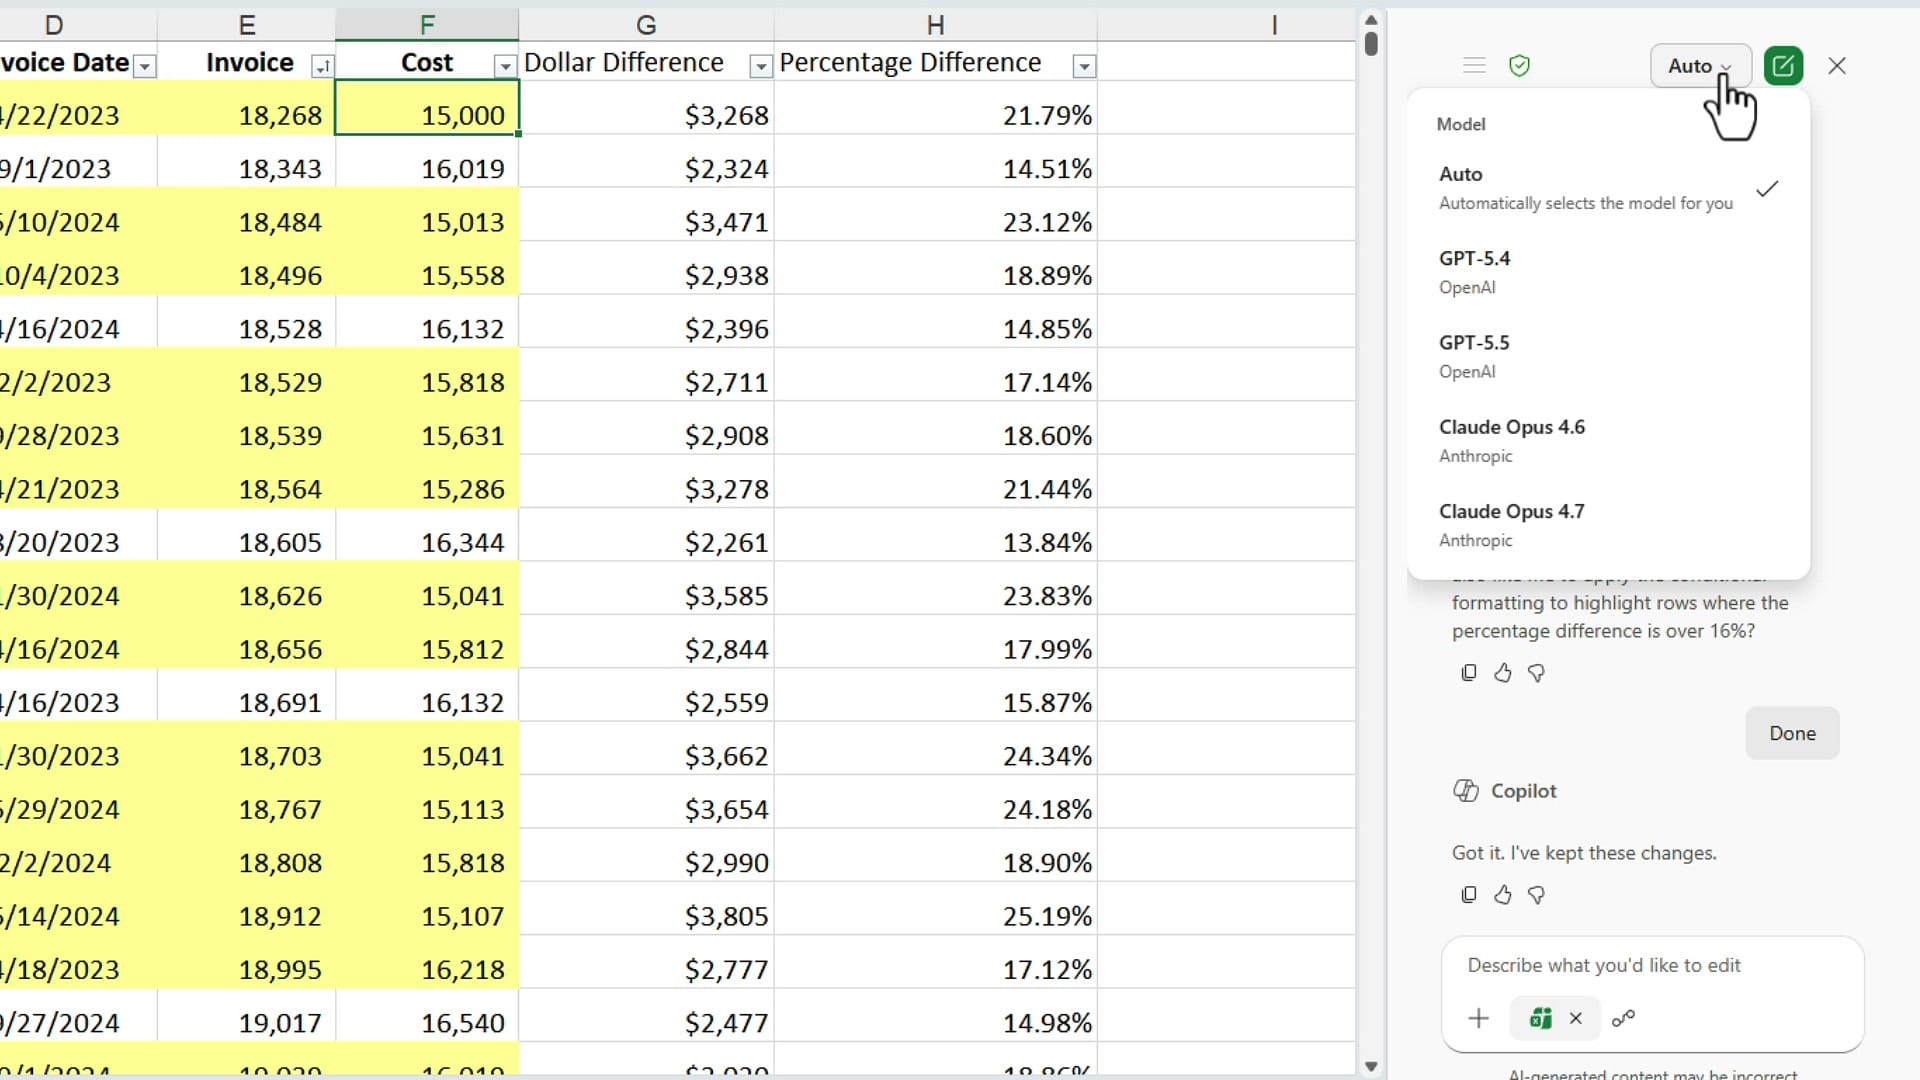This screenshot has width=1920, height=1080.
Task: Click the Dollar Difference cell $3,585
Action: (x=646, y=588)
